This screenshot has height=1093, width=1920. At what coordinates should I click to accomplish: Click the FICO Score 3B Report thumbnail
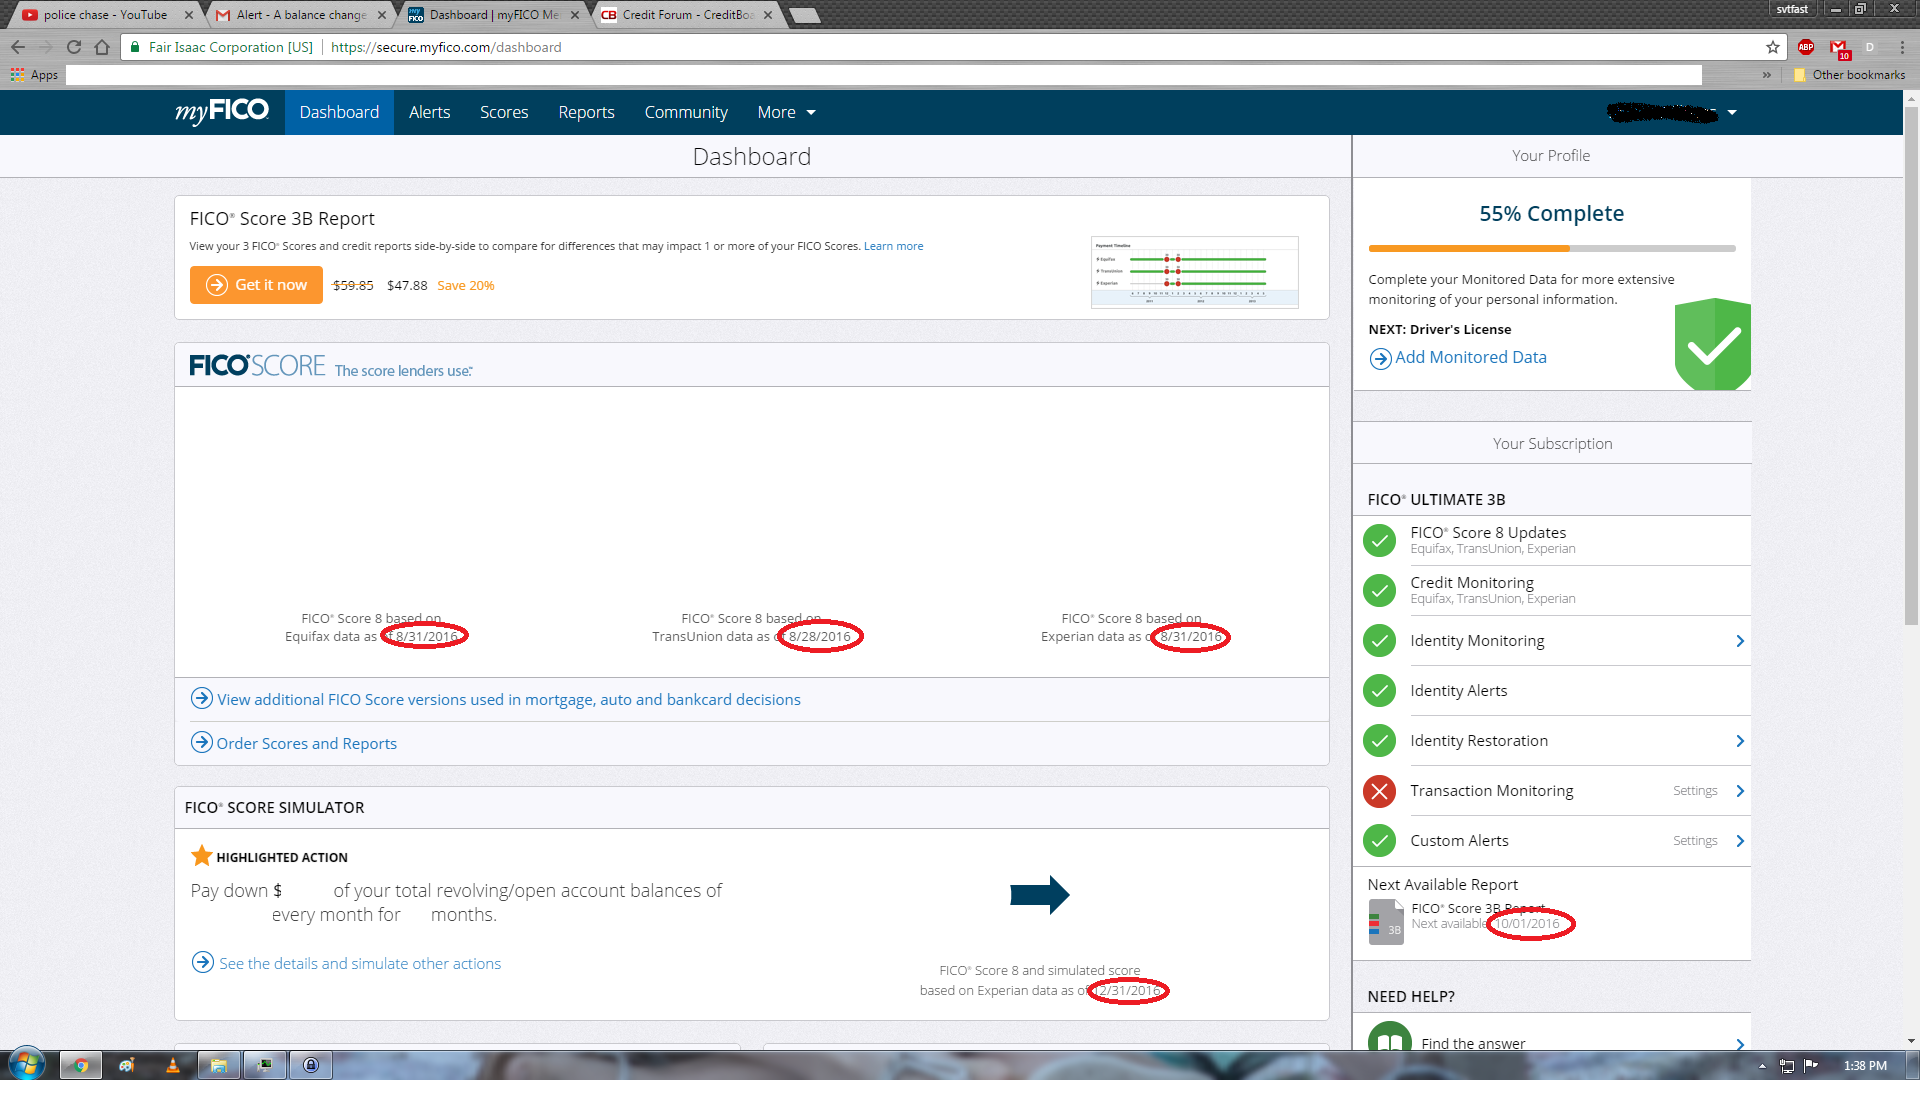pos(1195,272)
